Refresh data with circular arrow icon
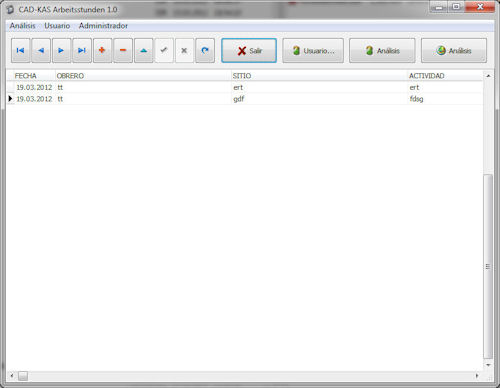500x388 pixels. 205,50
